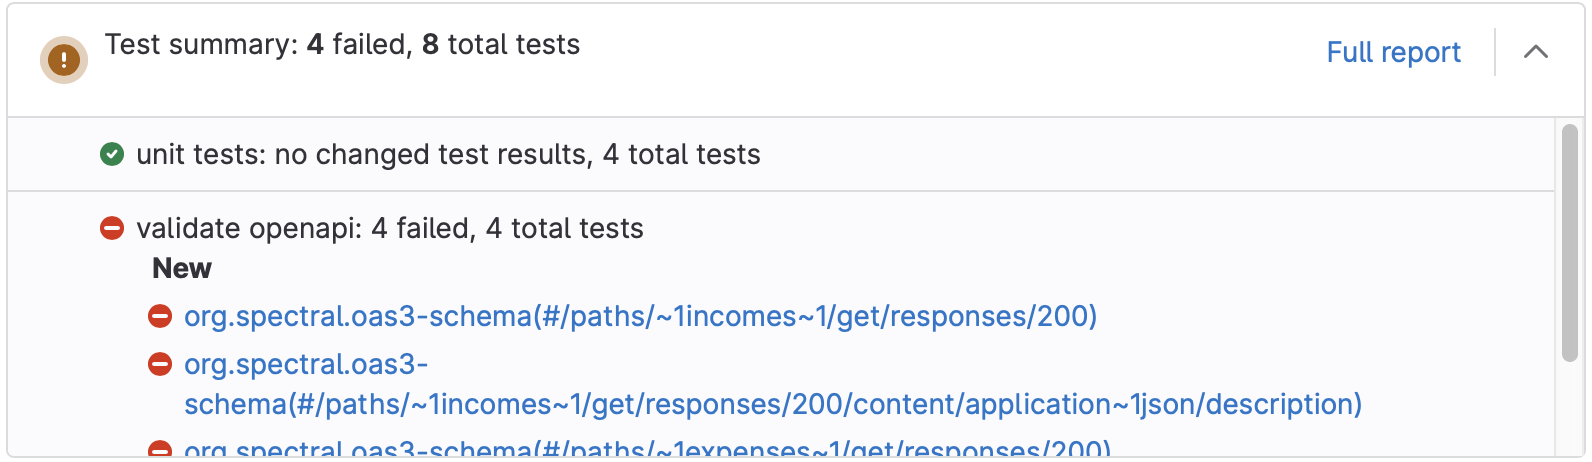Click the validate openapi 4 failed heading
Screen dimensions: 1592x462
(390, 228)
